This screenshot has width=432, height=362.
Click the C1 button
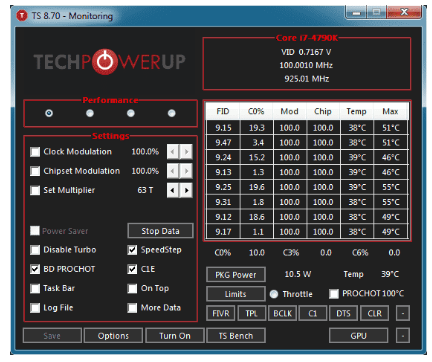click(x=313, y=313)
